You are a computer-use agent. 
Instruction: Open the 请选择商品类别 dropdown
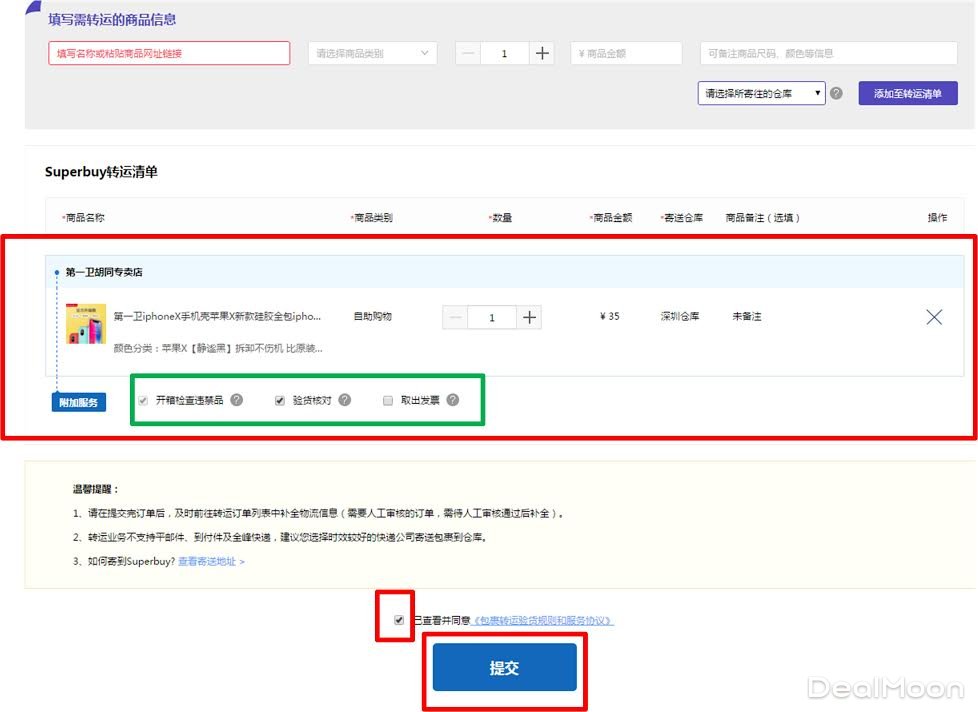[x=372, y=53]
